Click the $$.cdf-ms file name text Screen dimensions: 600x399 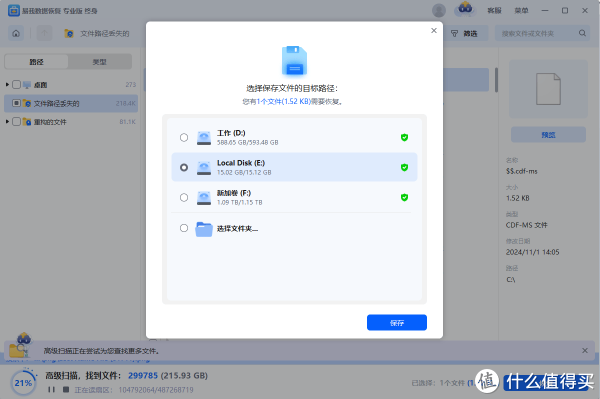(521, 171)
